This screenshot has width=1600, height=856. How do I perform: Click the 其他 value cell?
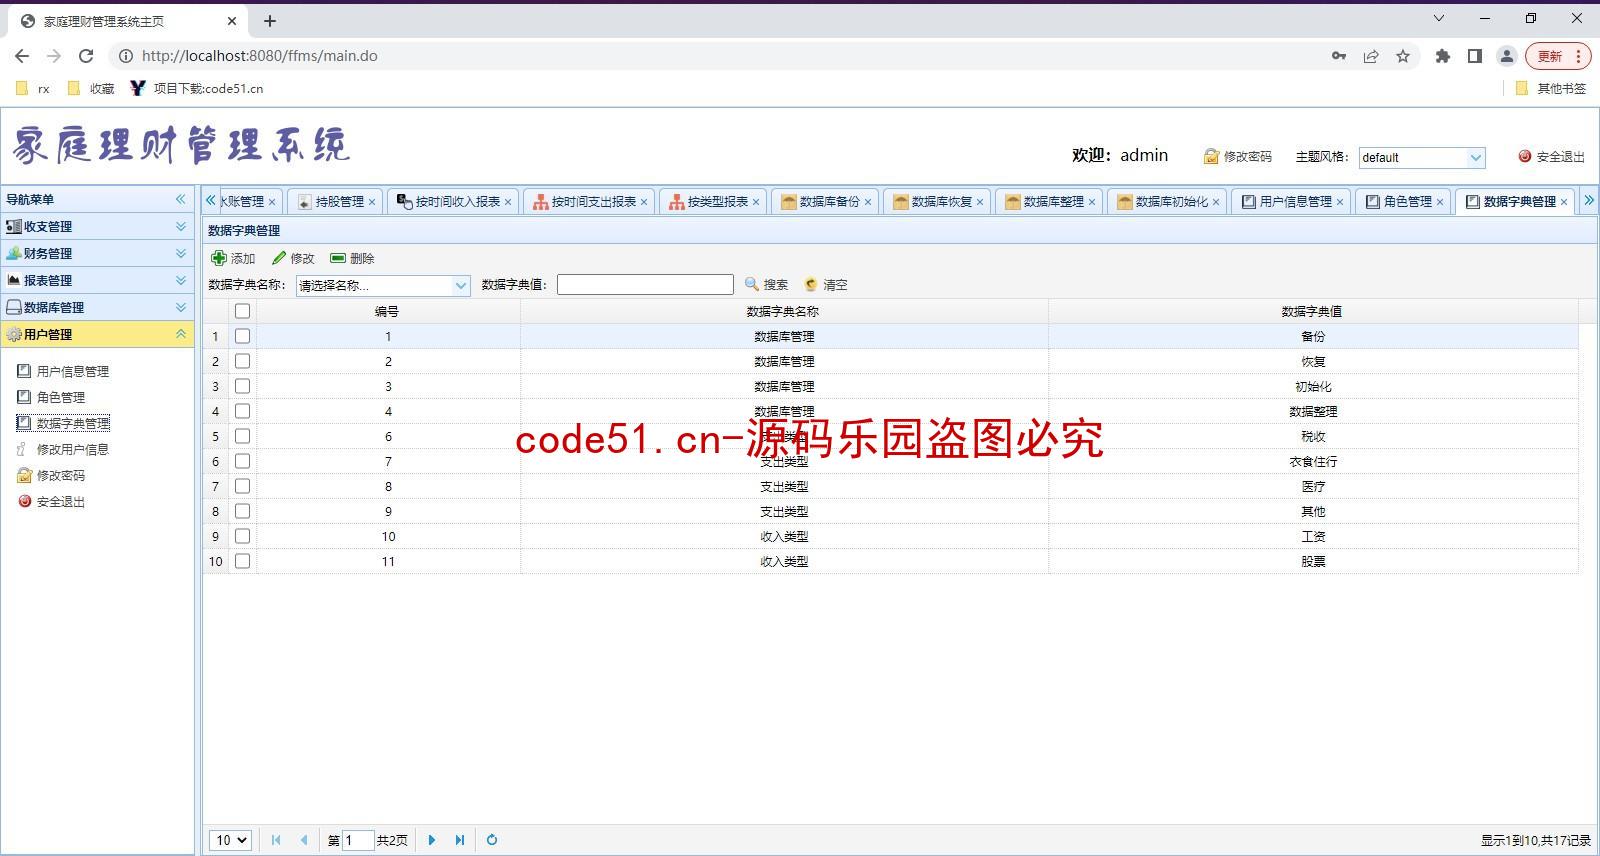pos(1312,511)
